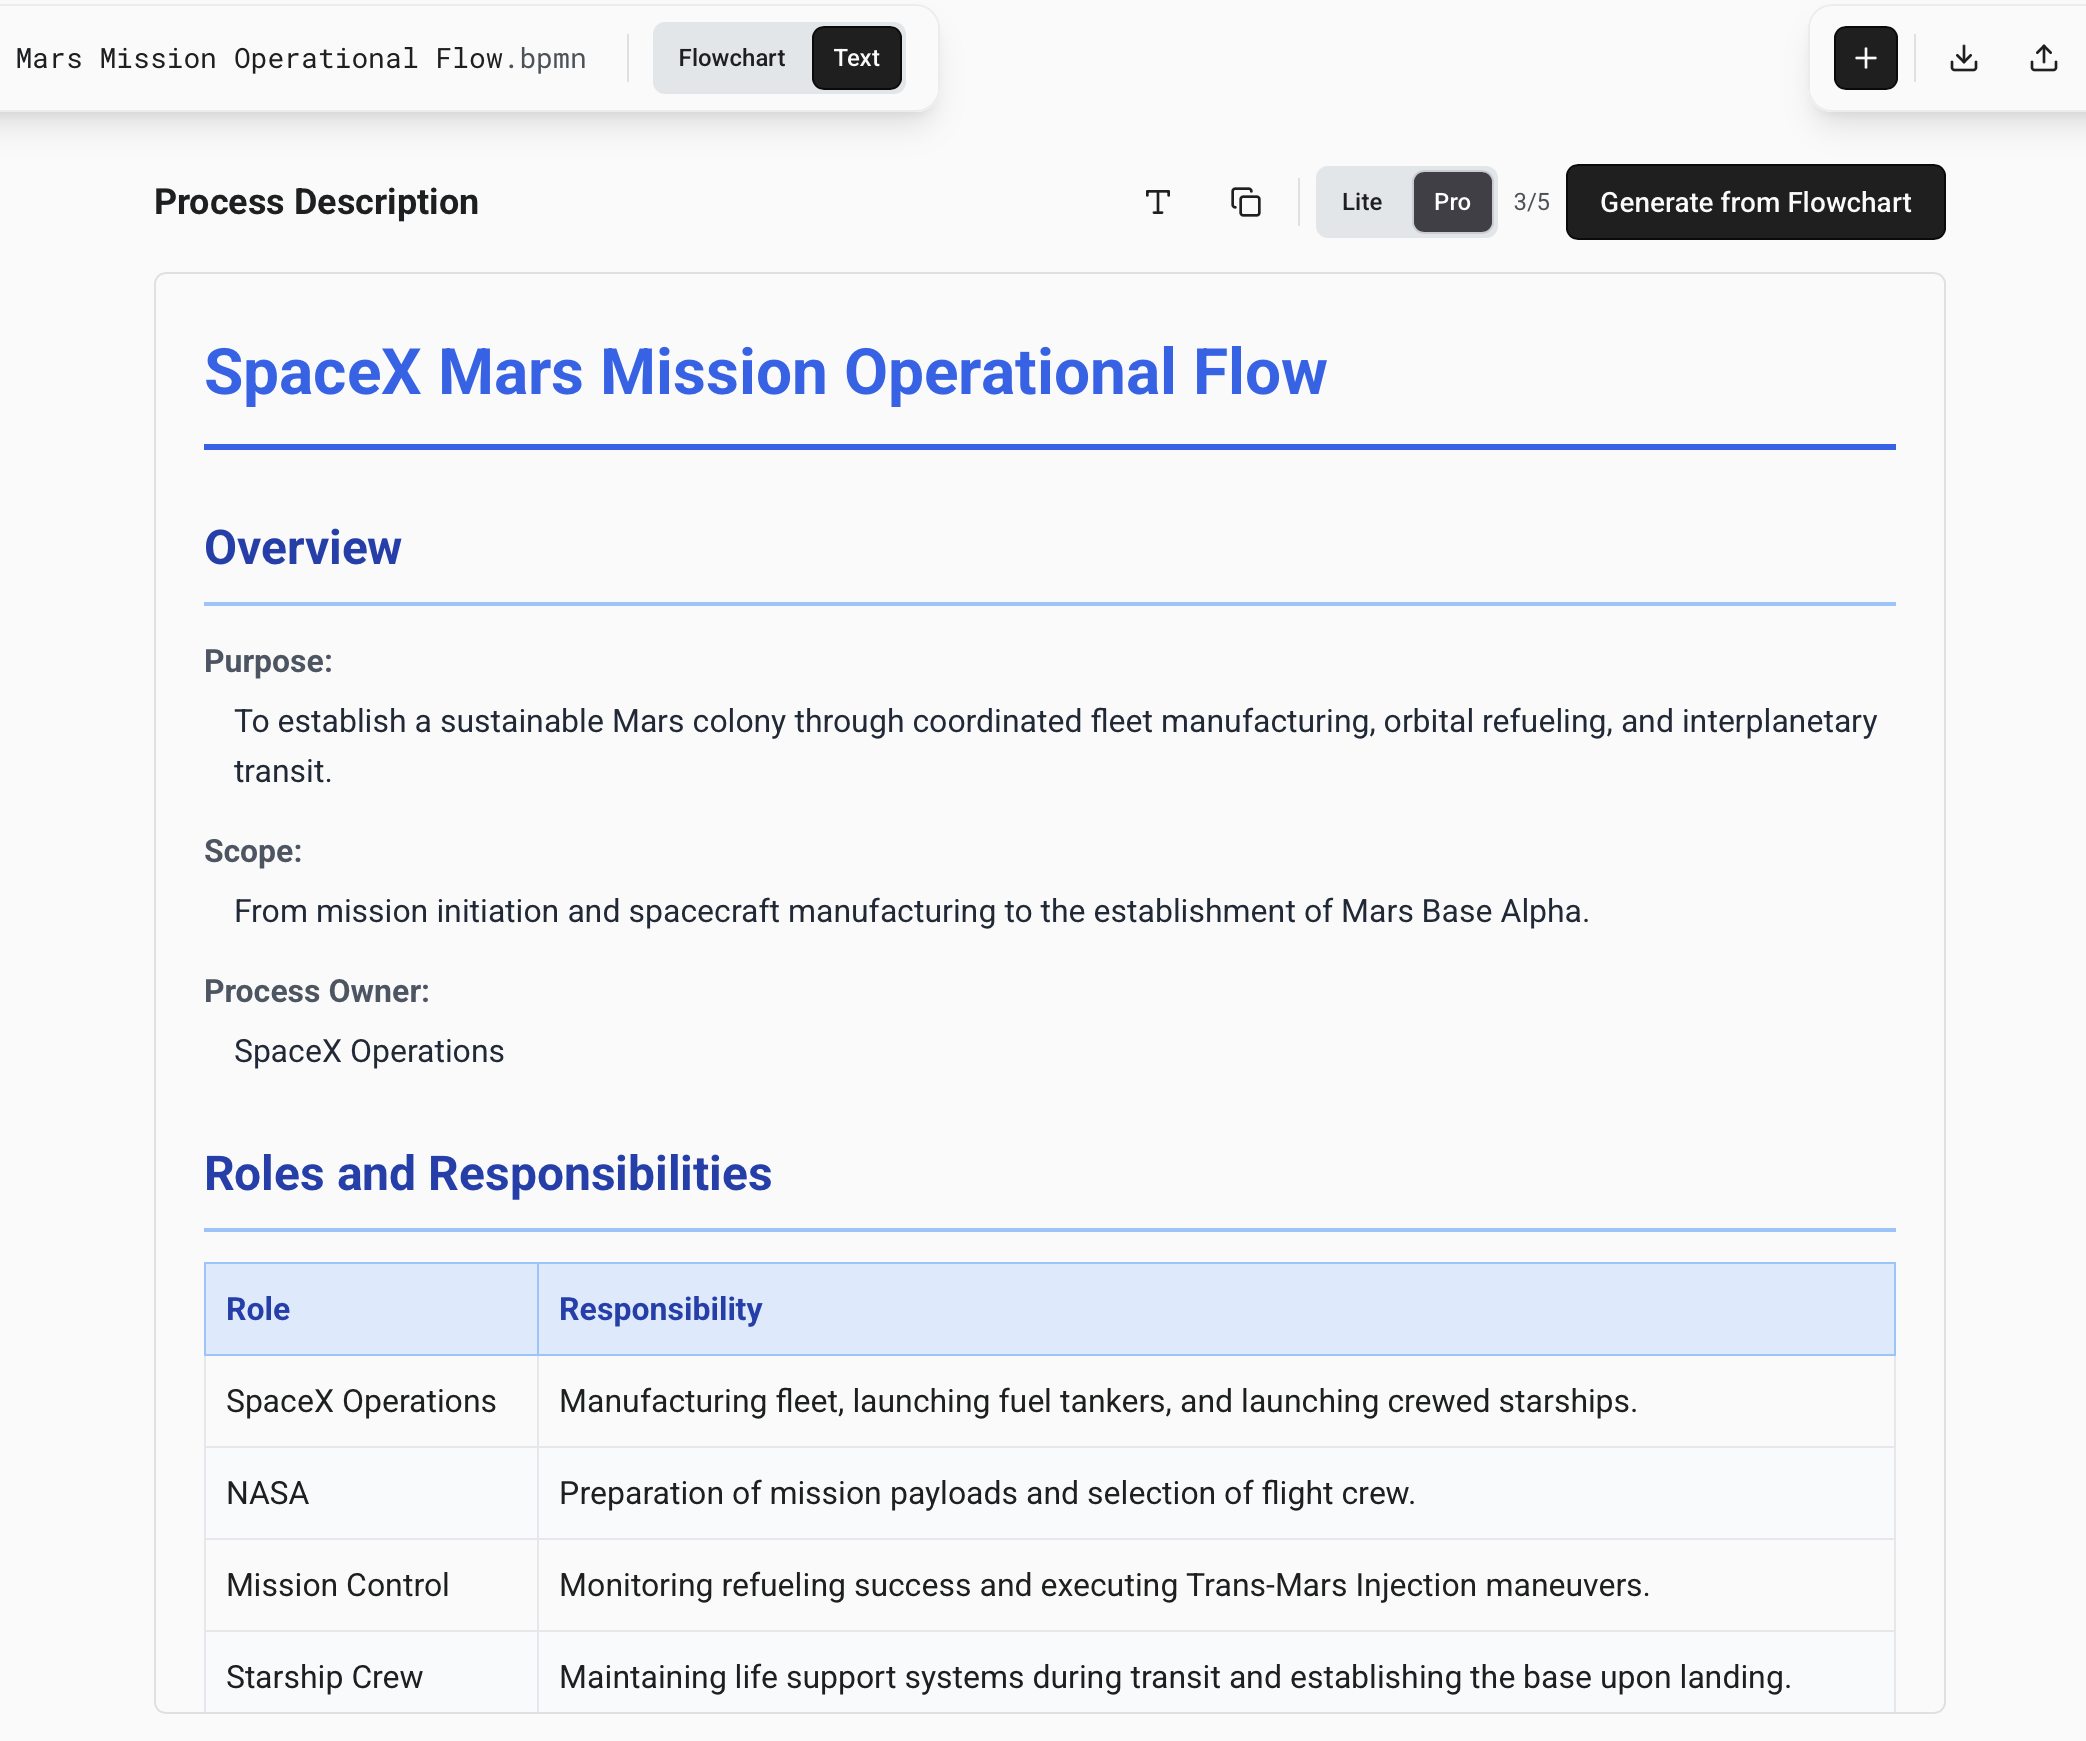Click the upload share icon
The width and height of the screenshot is (2086, 1741).
[2043, 58]
